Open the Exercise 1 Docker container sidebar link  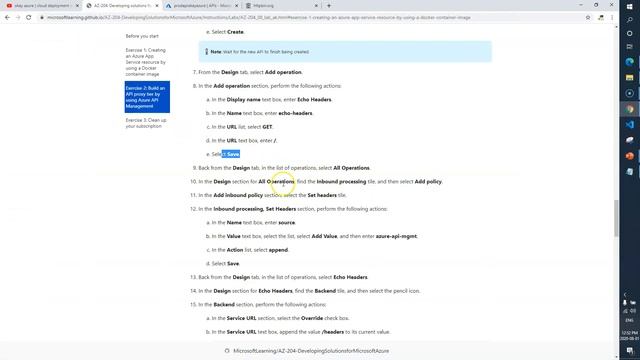pos(146,62)
